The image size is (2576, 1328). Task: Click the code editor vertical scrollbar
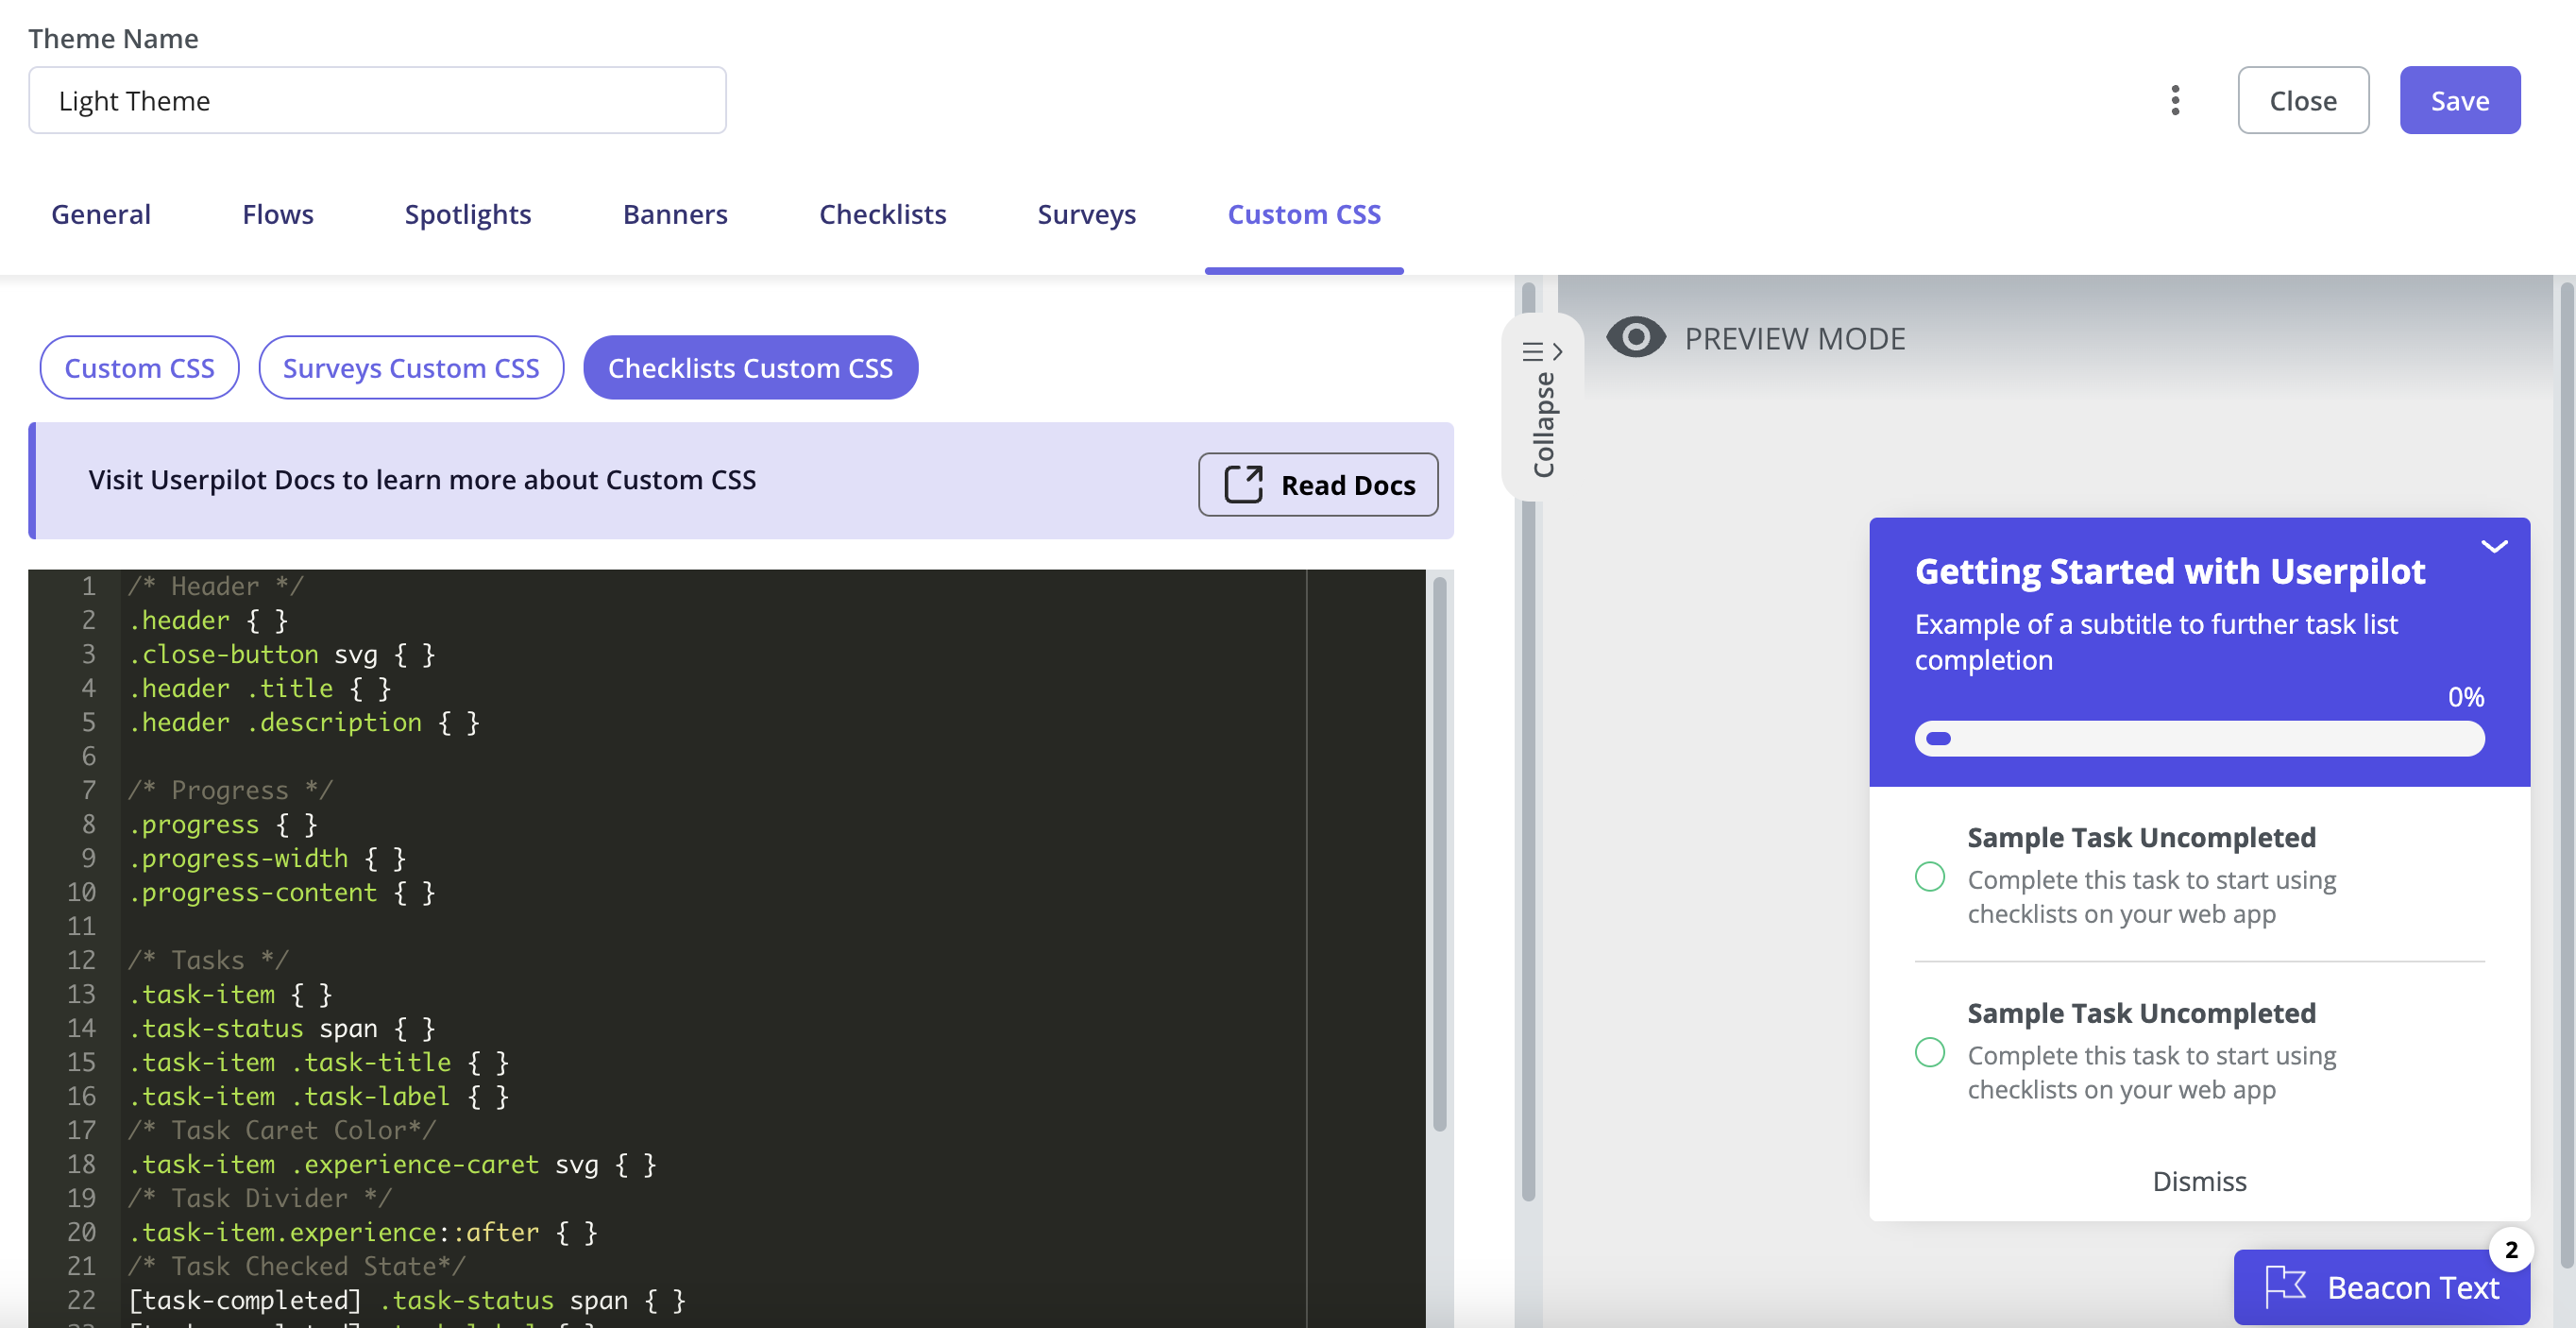tap(1440, 855)
